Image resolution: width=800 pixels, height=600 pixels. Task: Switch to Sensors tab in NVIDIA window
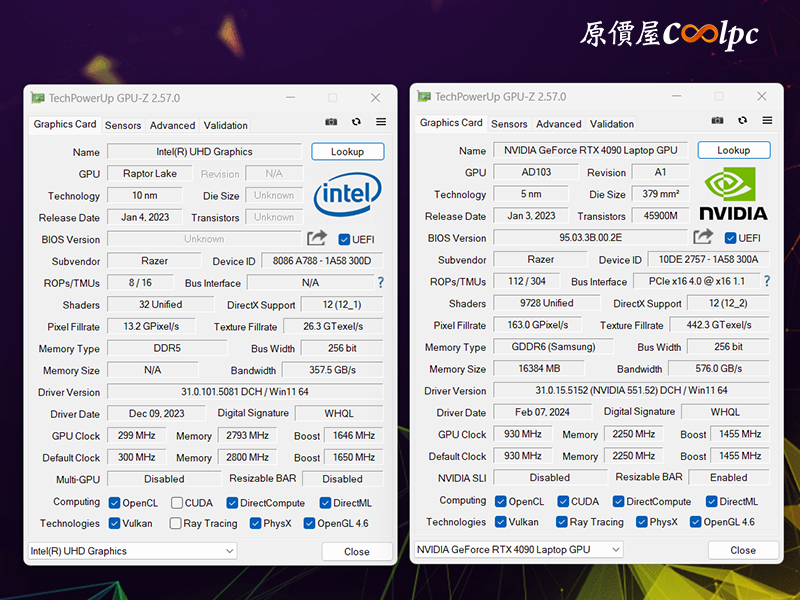tap(509, 123)
